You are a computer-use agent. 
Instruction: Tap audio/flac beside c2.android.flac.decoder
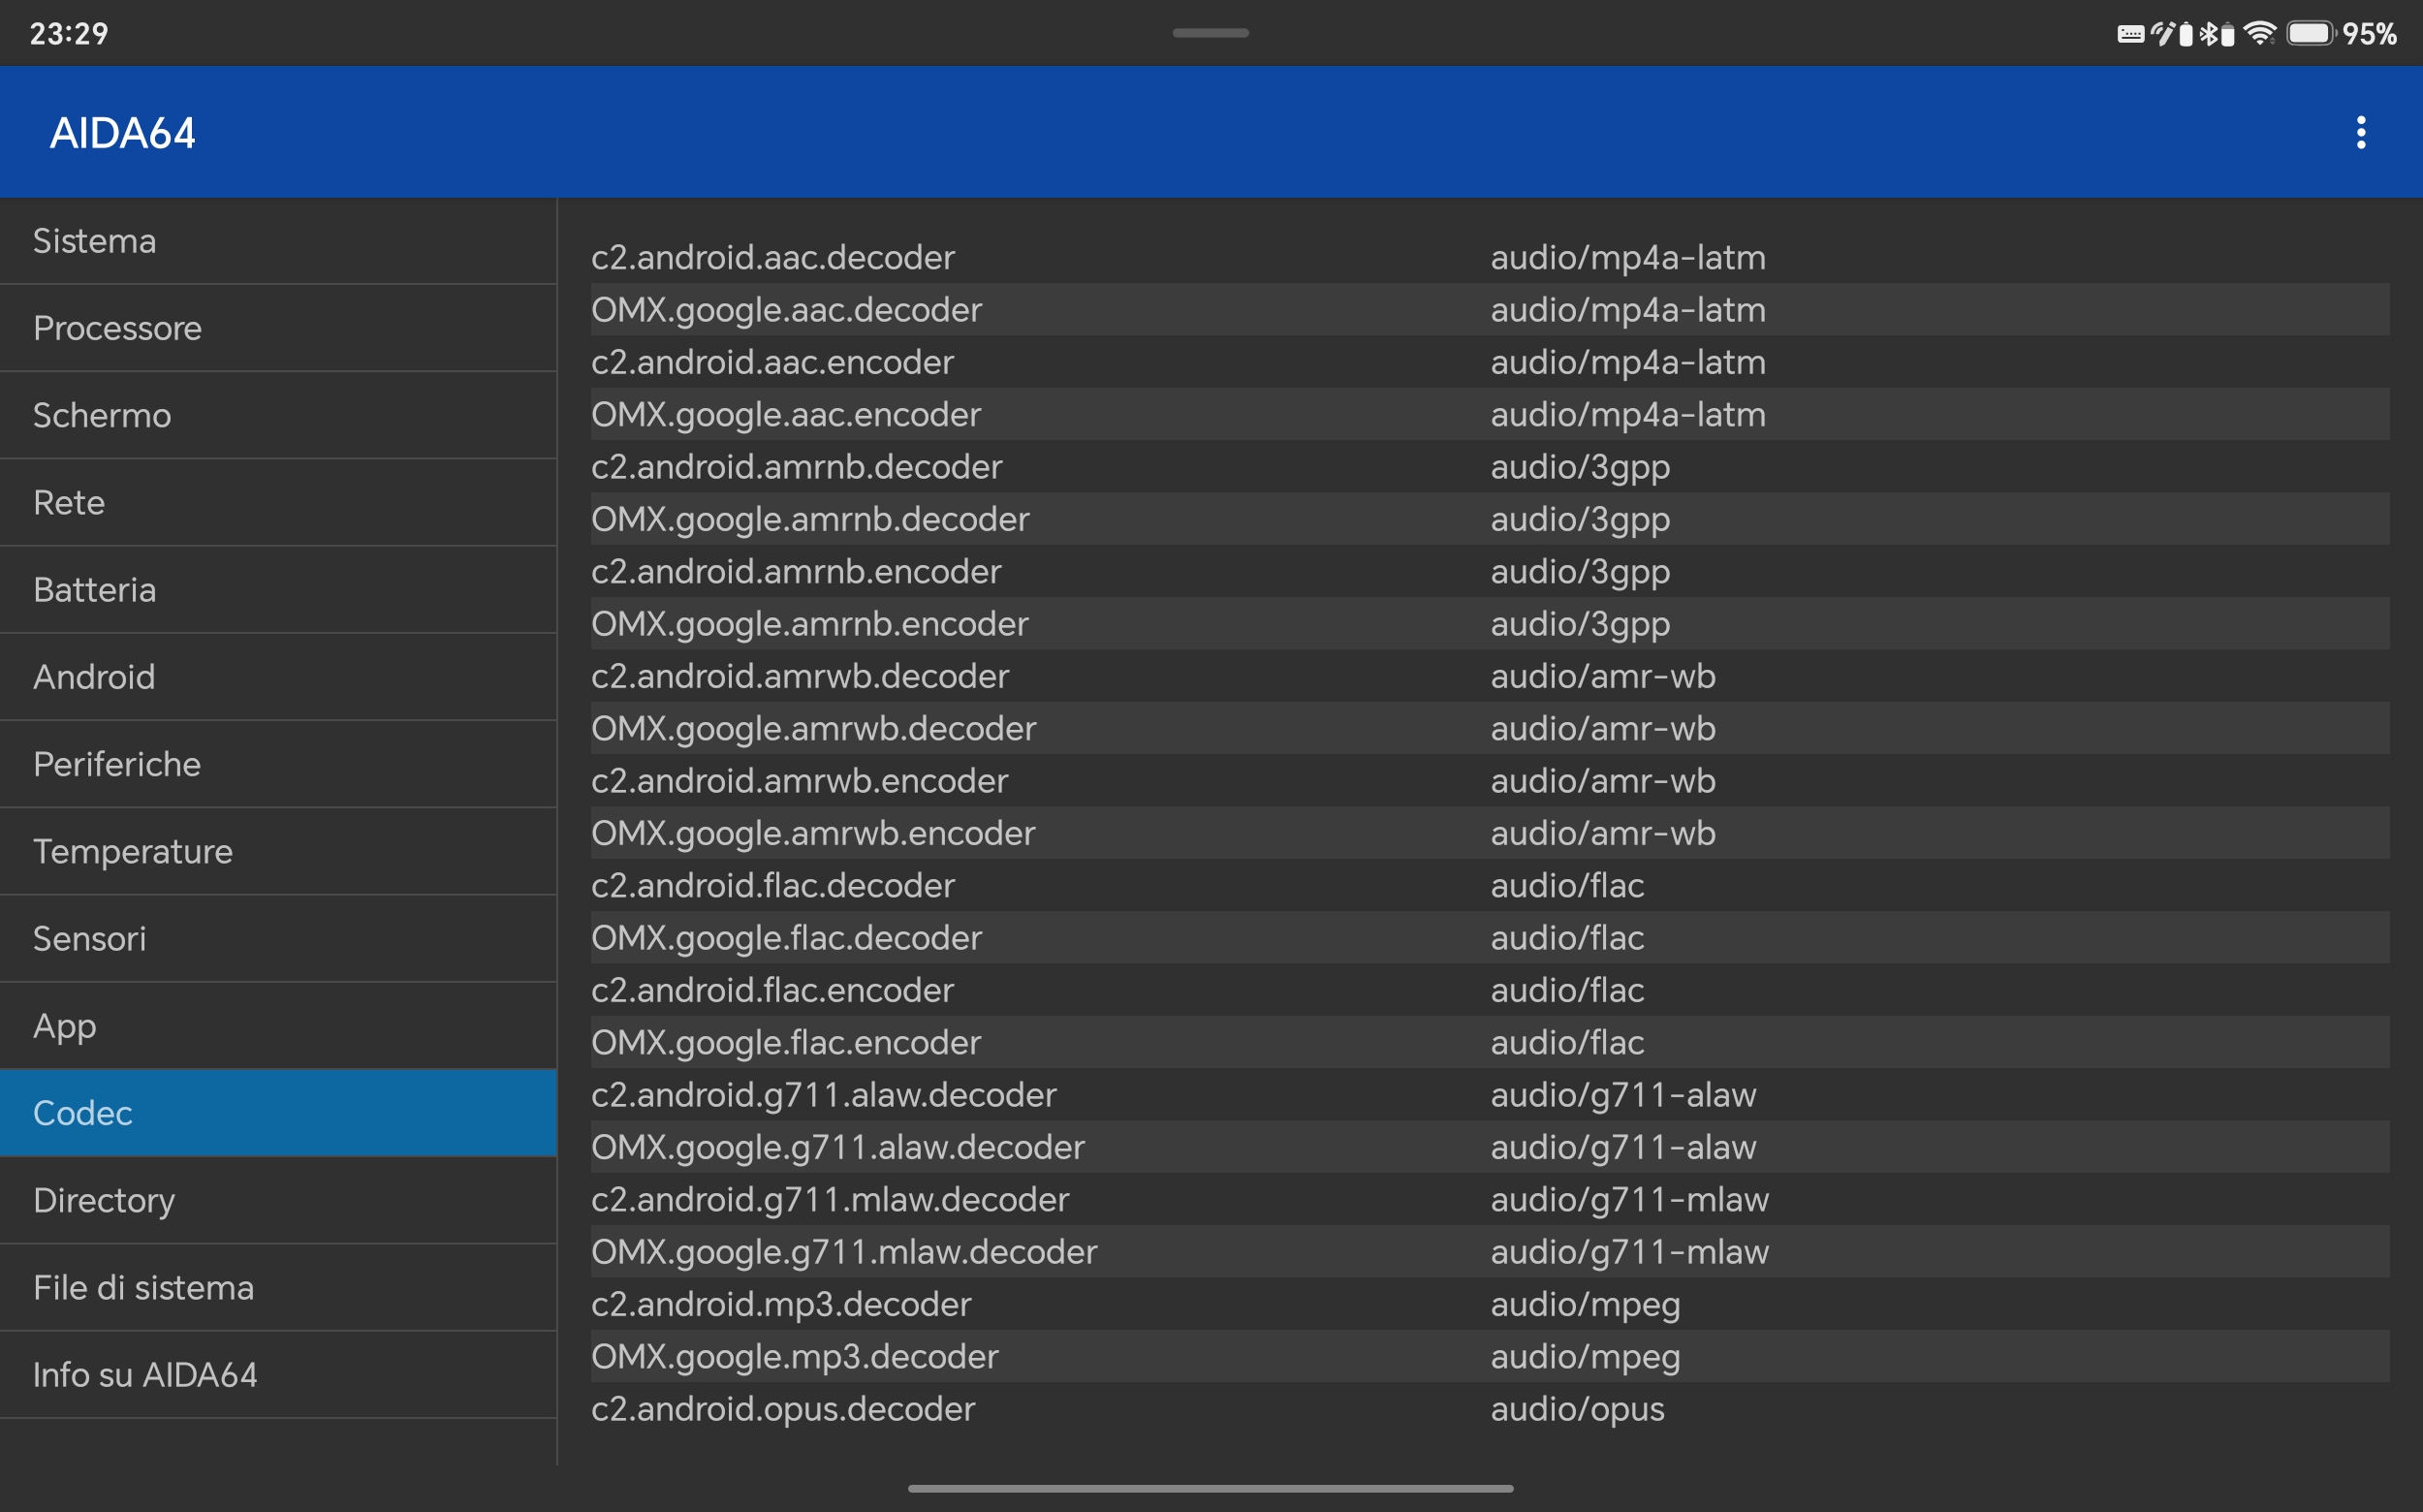(x=1567, y=885)
